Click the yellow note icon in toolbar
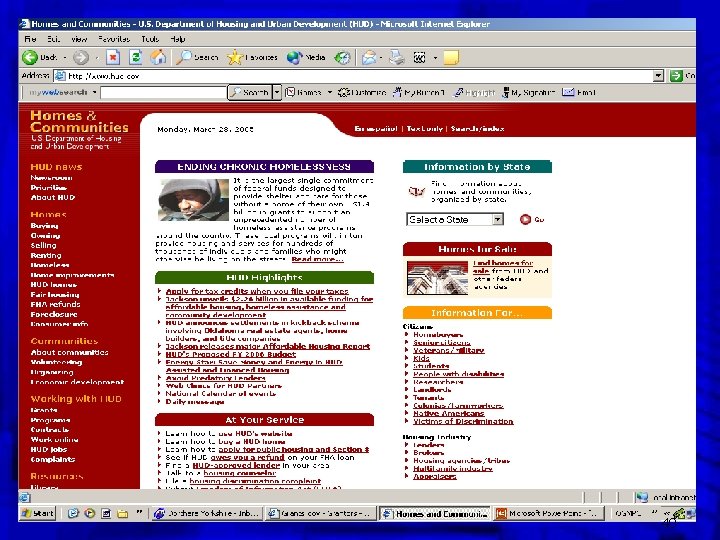Screen dimensions: 720x540 tap(451, 57)
